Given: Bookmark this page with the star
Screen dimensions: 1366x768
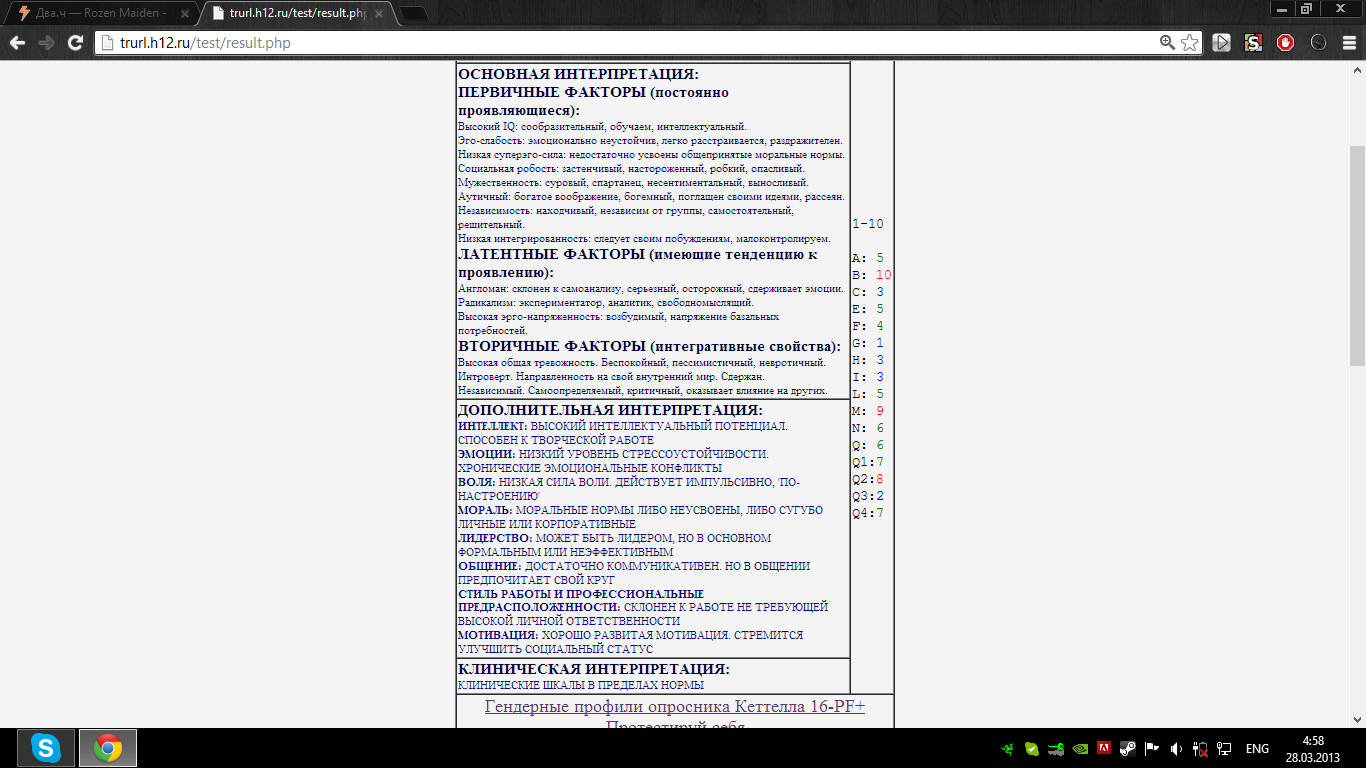Looking at the screenshot, I should tap(1189, 43).
